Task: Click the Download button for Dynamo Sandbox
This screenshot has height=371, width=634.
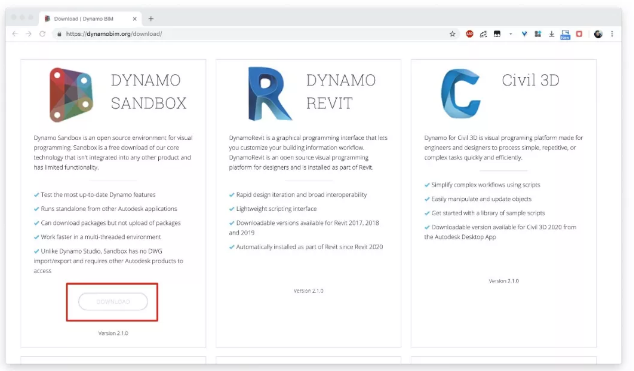Action: [x=113, y=301]
